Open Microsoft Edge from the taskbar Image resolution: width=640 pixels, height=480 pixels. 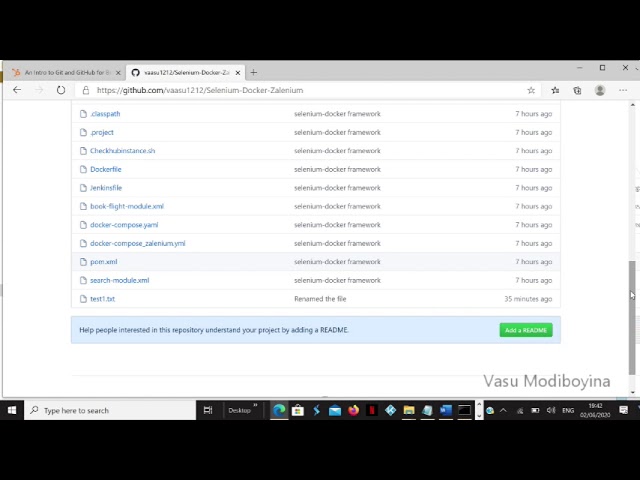pyautogui.click(x=279, y=410)
